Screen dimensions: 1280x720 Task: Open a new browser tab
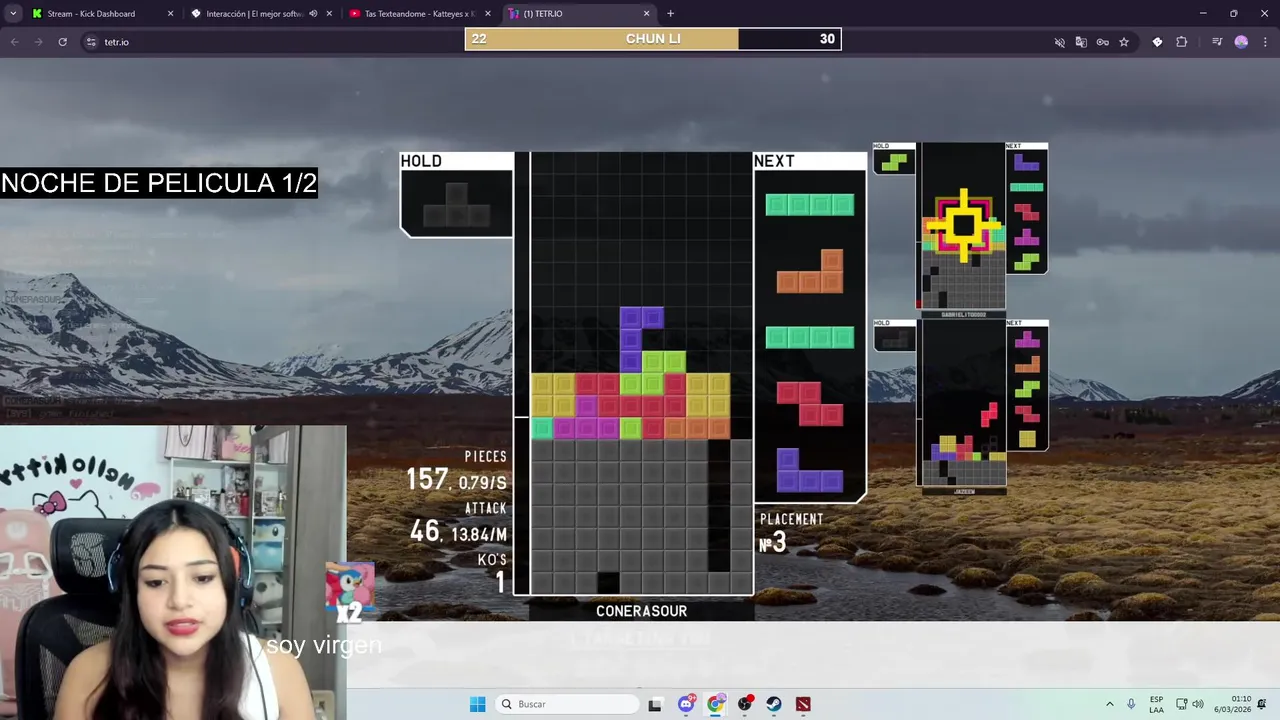[x=670, y=14]
